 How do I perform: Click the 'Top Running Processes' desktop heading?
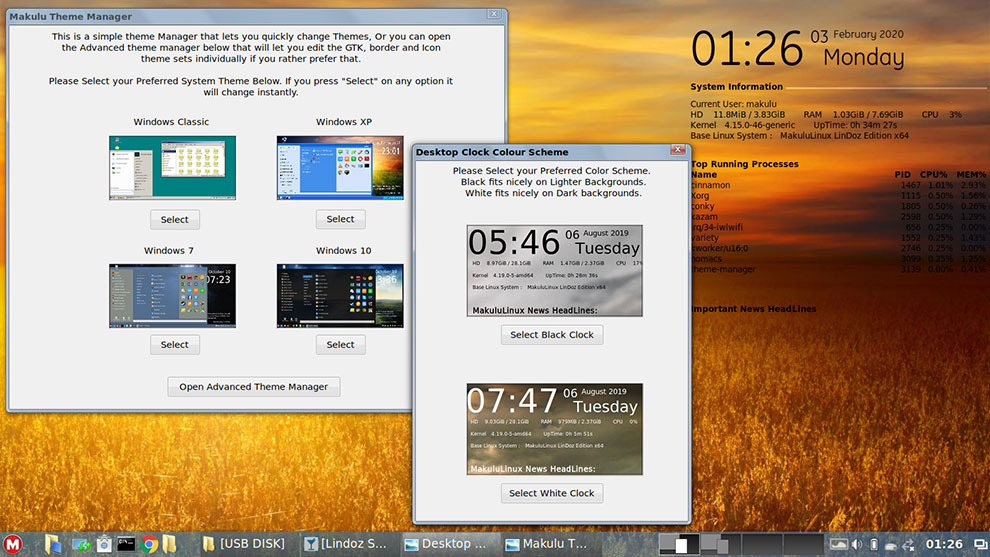pyautogui.click(x=744, y=164)
